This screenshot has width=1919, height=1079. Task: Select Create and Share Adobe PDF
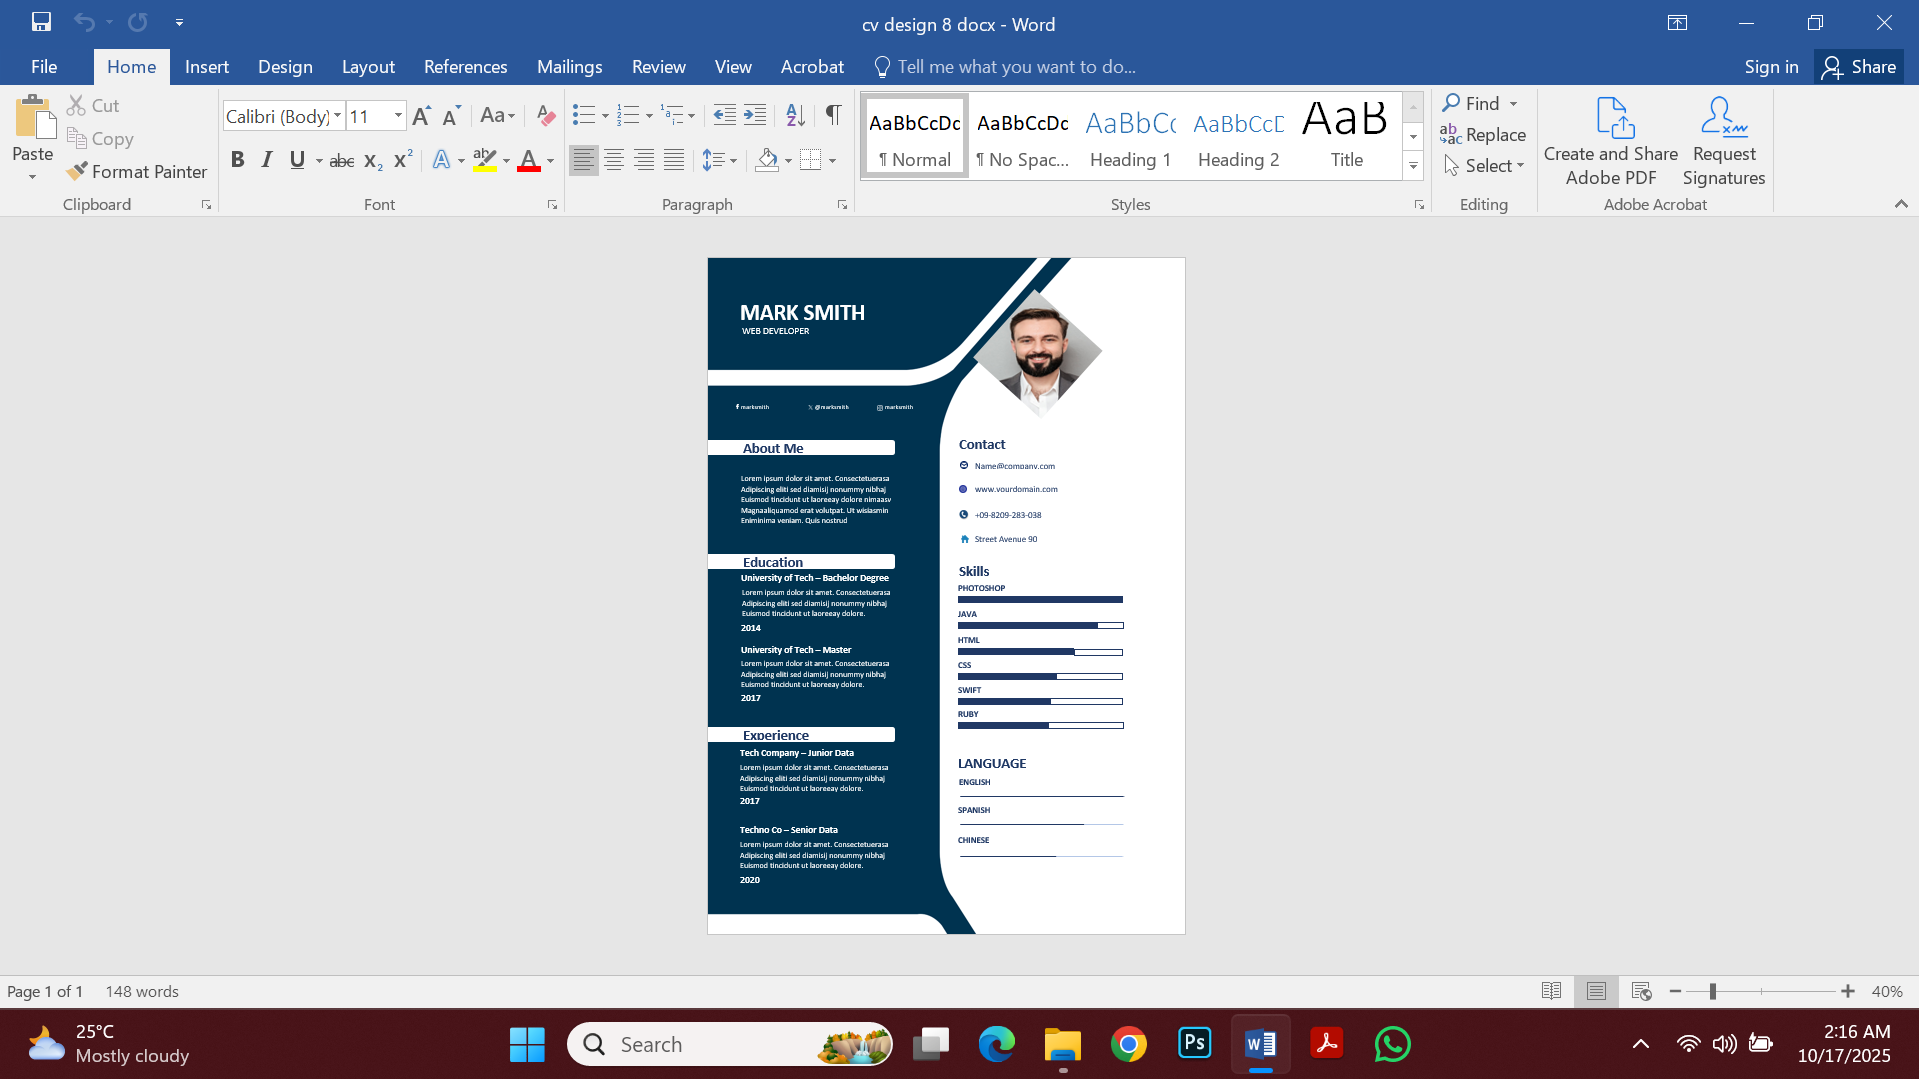click(x=1609, y=140)
